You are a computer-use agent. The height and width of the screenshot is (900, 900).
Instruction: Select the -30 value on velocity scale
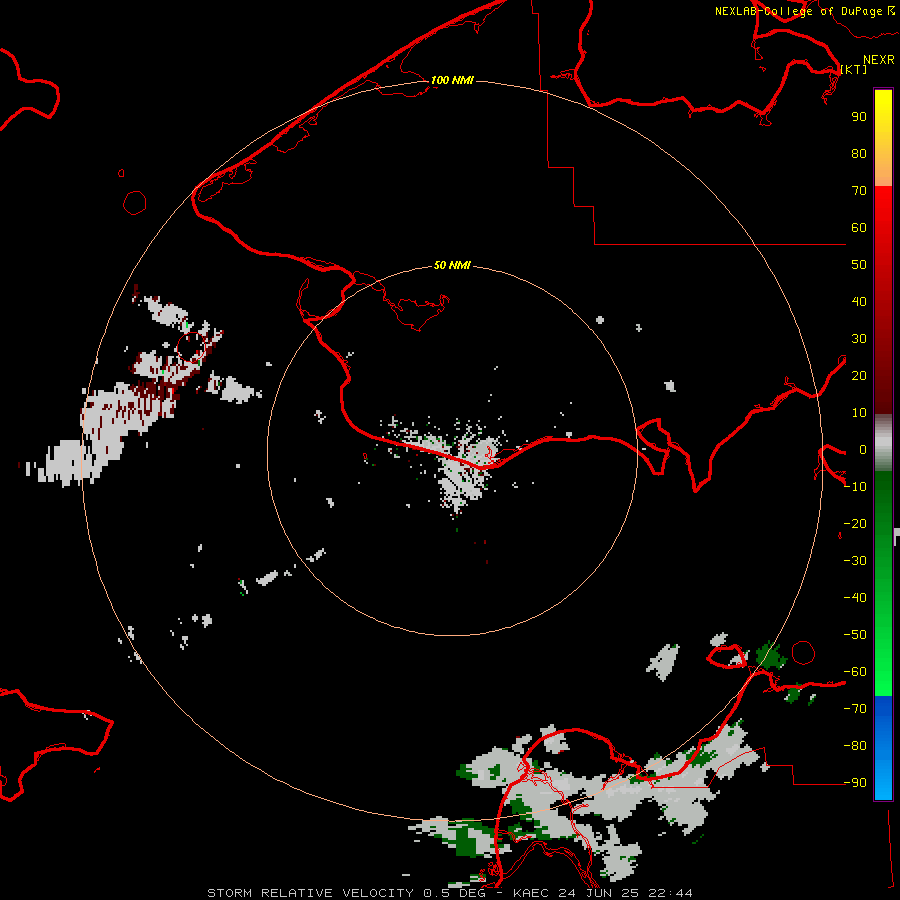click(x=855, y=561)
